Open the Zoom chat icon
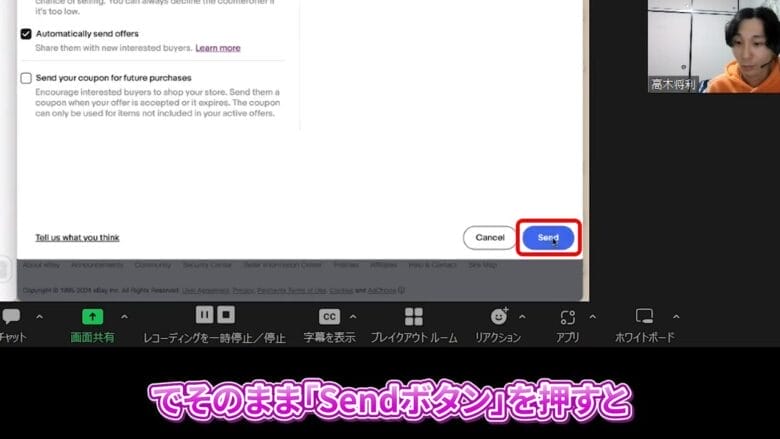Viewport: 780px width, 439px height. tap(11, 316)
